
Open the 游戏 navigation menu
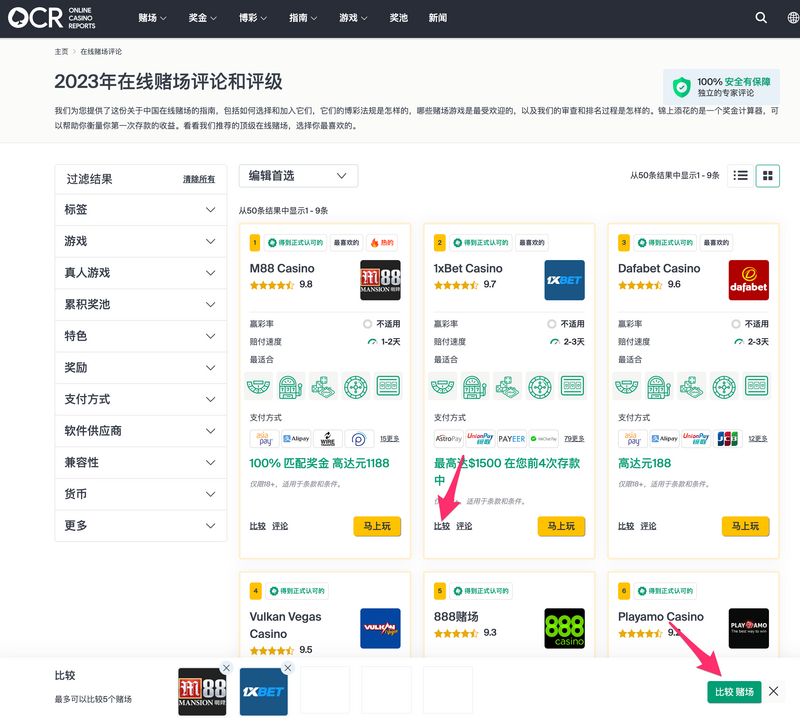click(353, 18)
